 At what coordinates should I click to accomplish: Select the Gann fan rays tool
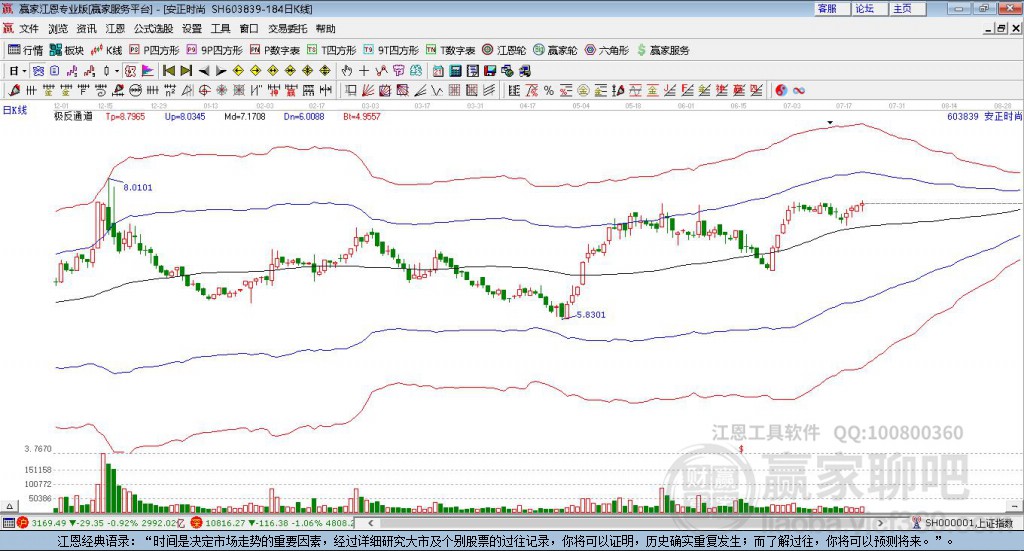click(x=368, y=90)
